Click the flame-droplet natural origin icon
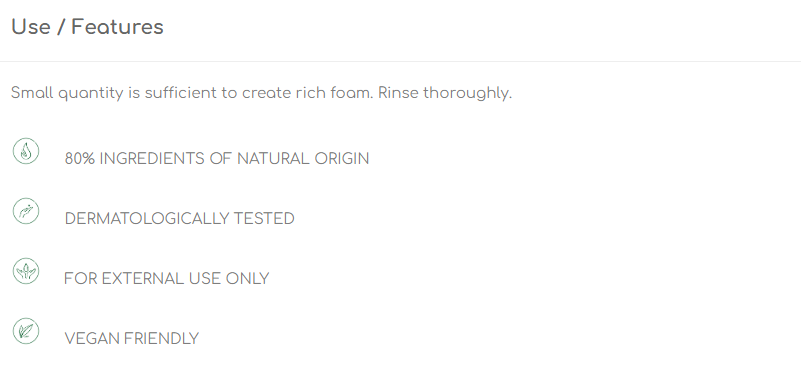 click(x=26, y=151)
